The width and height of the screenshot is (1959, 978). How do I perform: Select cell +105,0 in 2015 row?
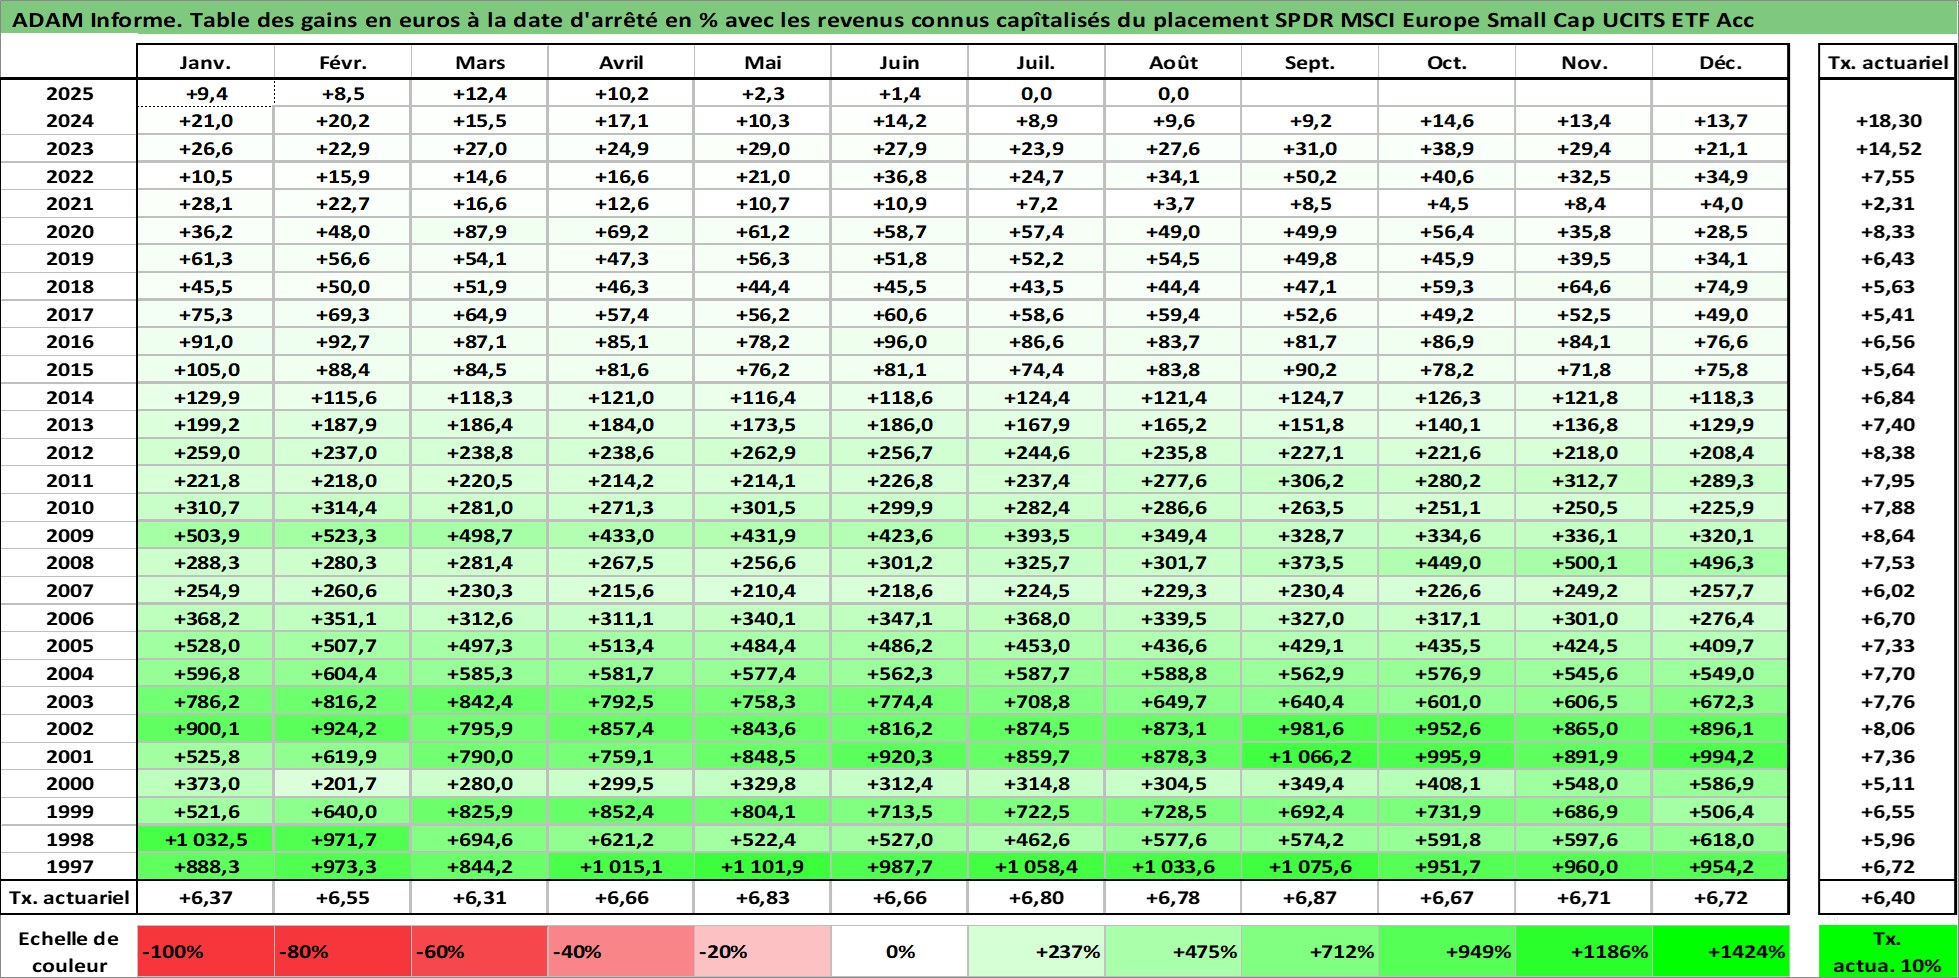pos(205,370)
